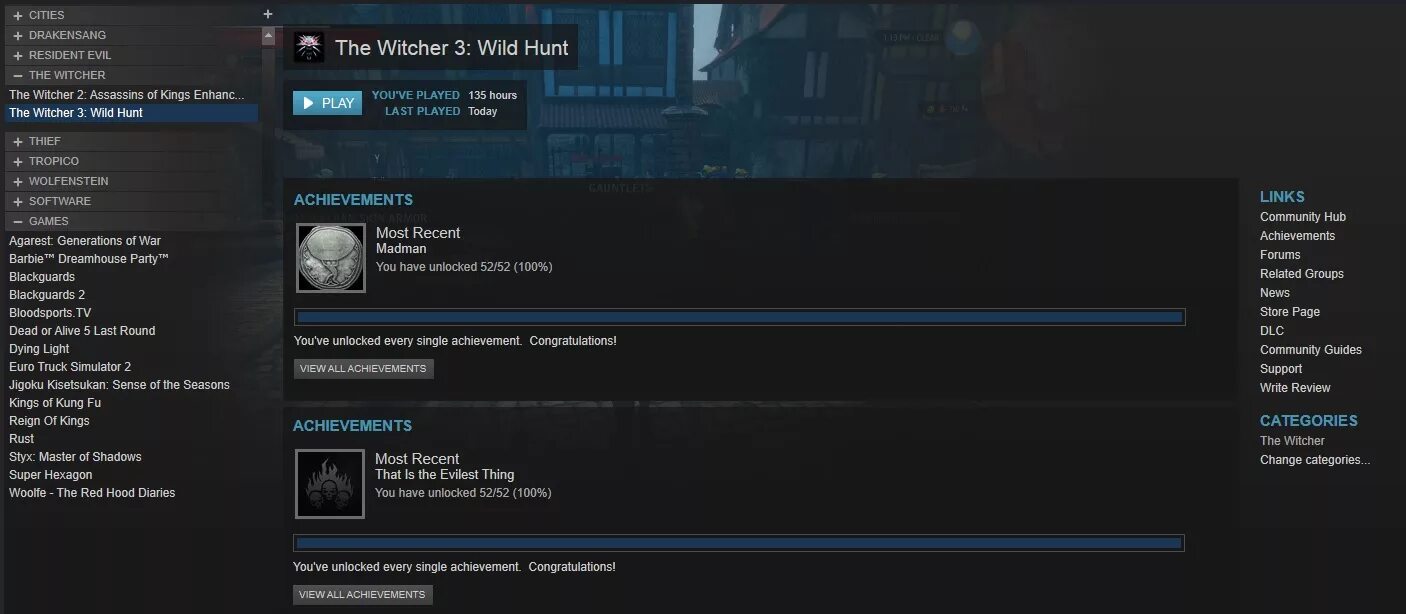Expand the DRAKENSANG category
The height and width of the screenshot is (614, 1406).
click(x=17, y=35)
